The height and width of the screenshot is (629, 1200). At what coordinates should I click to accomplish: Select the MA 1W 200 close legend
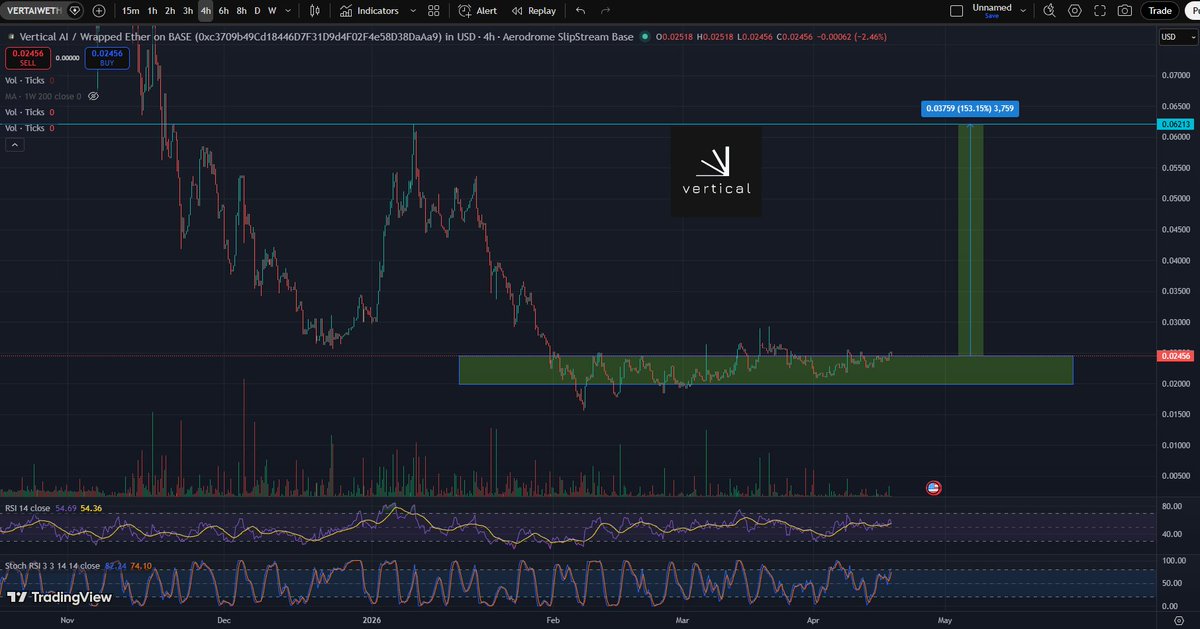[43, 96]
